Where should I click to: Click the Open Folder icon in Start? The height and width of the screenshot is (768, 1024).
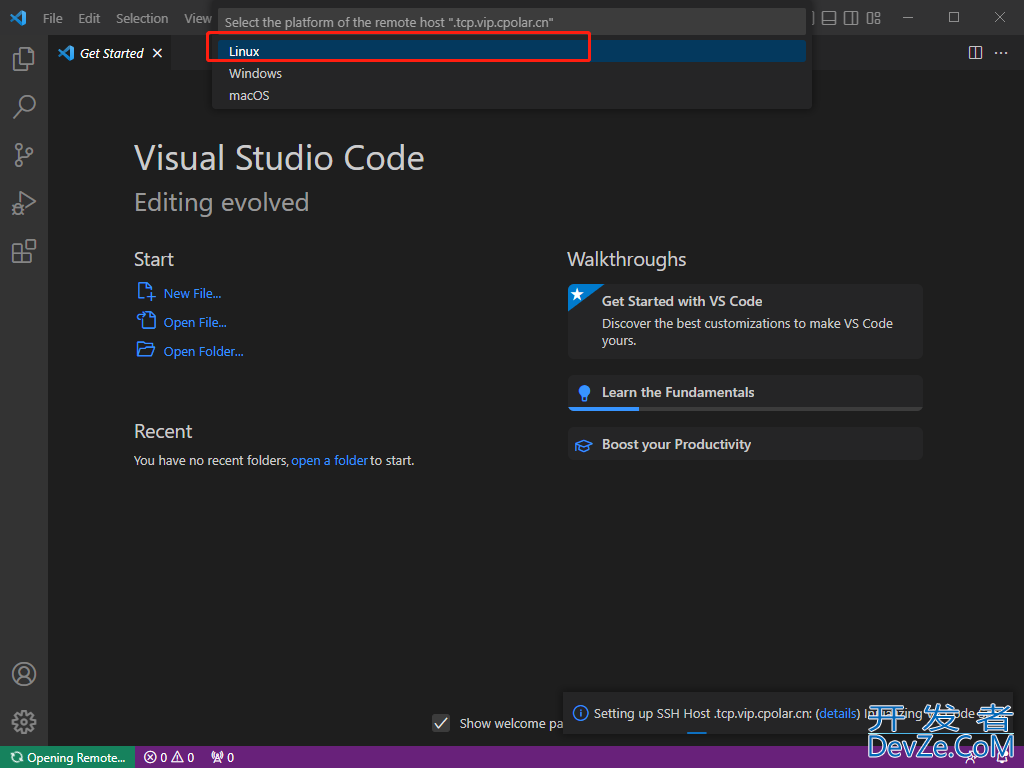pos(146,349)
